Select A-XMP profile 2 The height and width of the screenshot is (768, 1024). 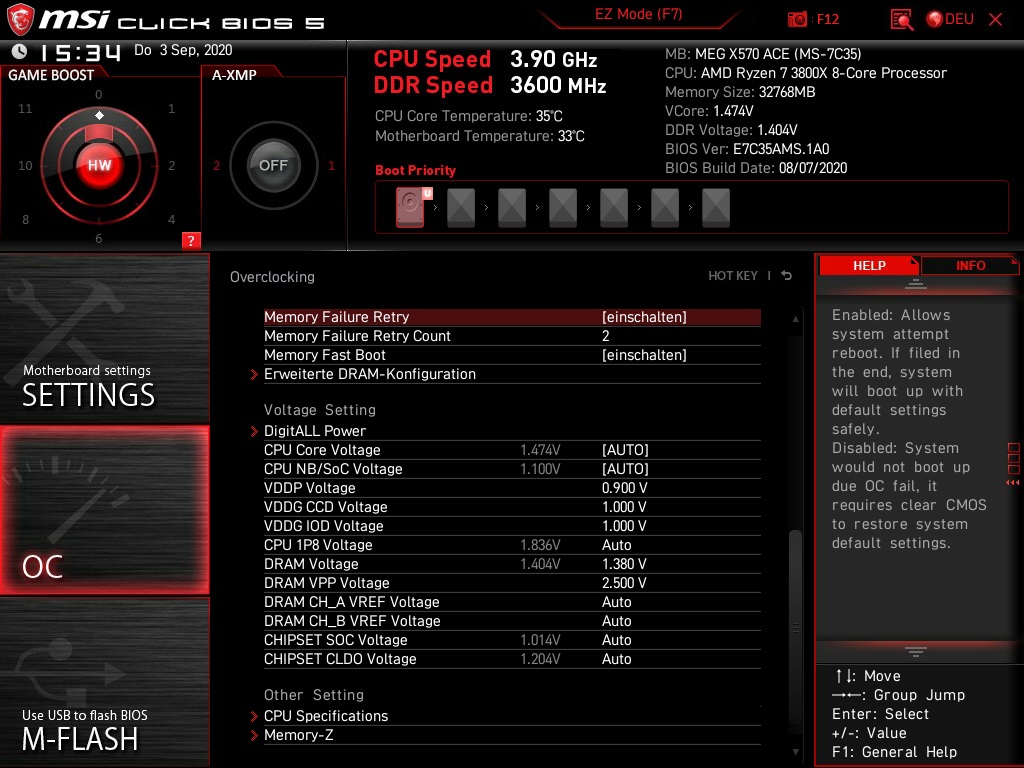point(216,165)
